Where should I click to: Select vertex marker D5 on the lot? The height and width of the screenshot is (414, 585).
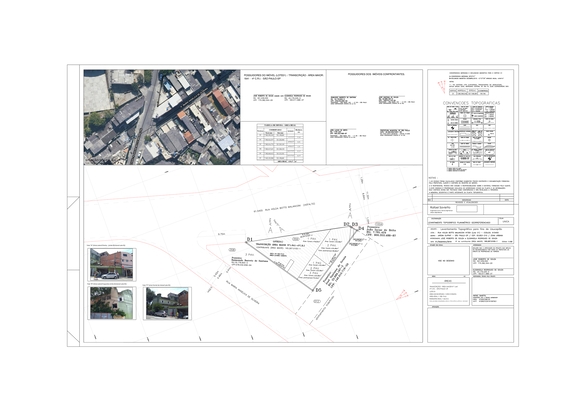318,290
